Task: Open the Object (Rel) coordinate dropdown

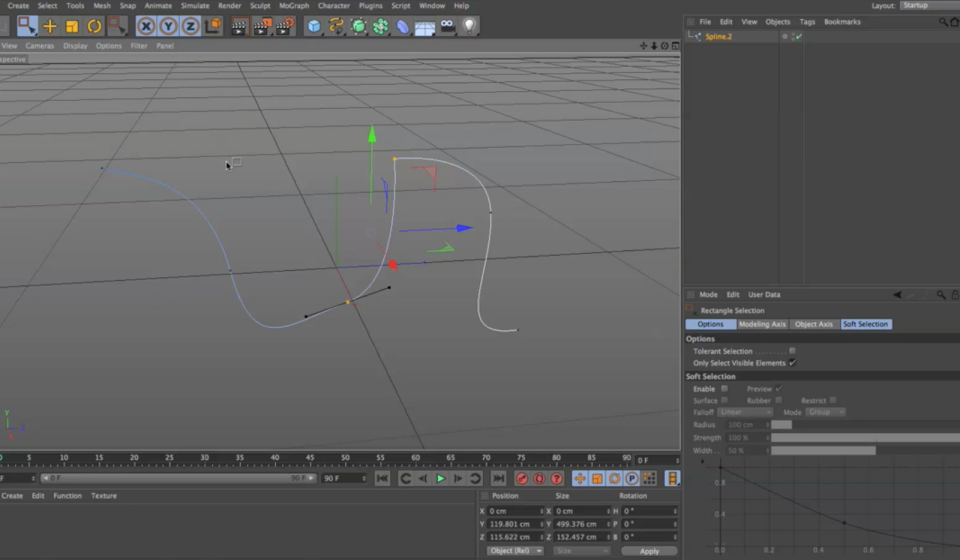Action: coord(515,551)
